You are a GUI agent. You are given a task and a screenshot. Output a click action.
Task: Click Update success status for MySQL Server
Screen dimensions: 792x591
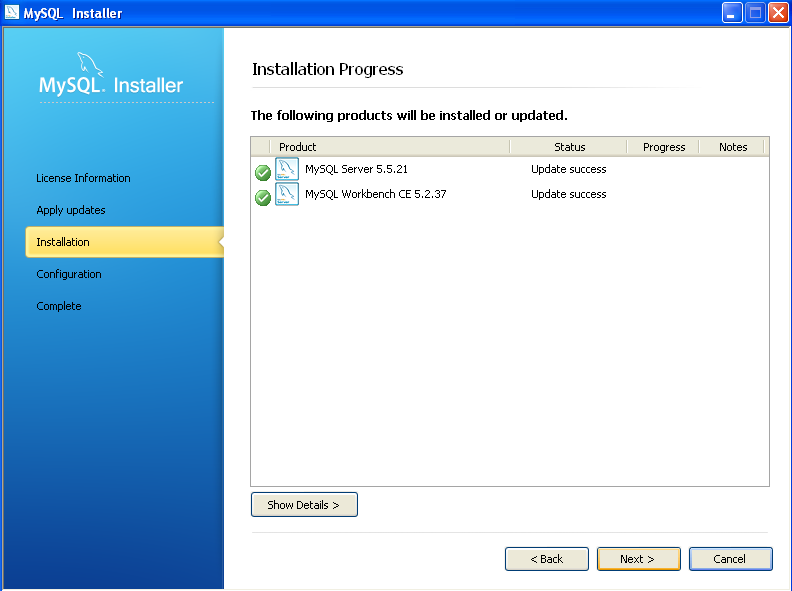click(x=568, y=169)
